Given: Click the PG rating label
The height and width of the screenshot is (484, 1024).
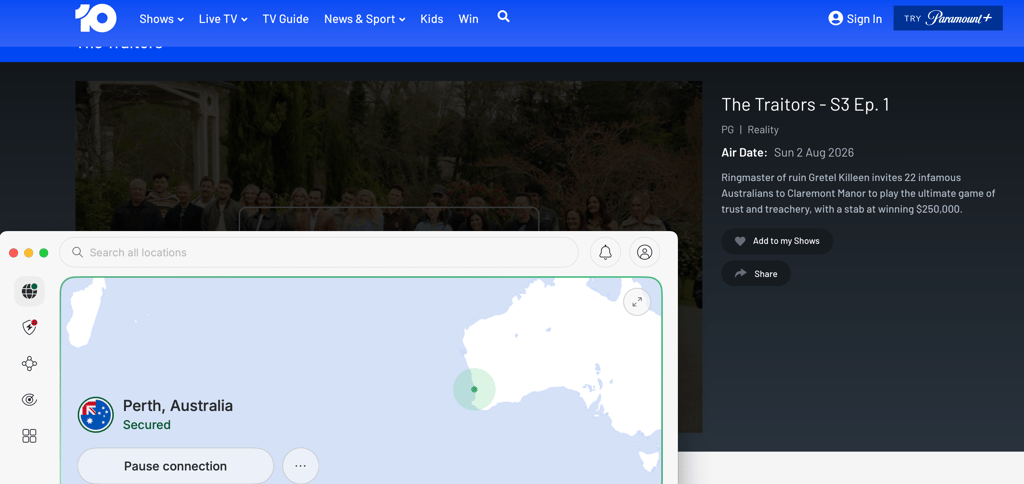Looking at the screenshot, I should (728, 129).
